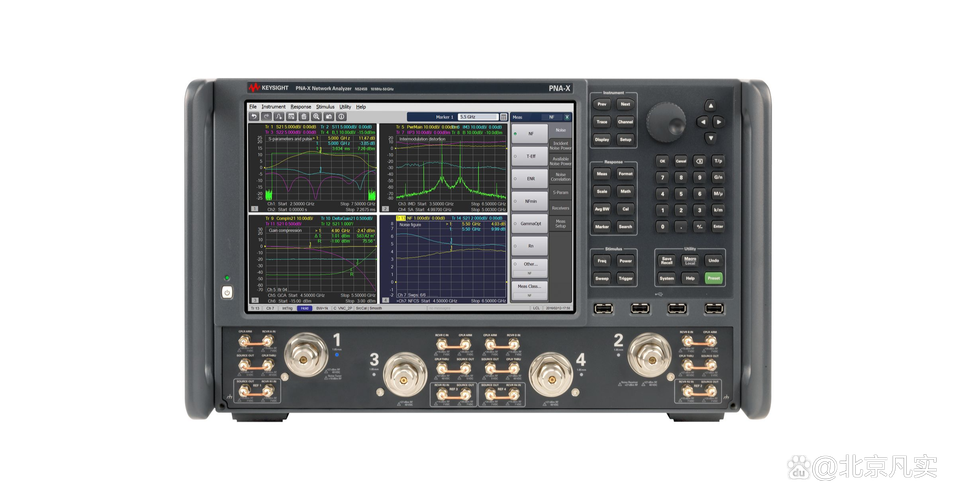Viewport: 956px width, 500px height.
Task: Click the Format hardkey in Response group
Action: 625,174
